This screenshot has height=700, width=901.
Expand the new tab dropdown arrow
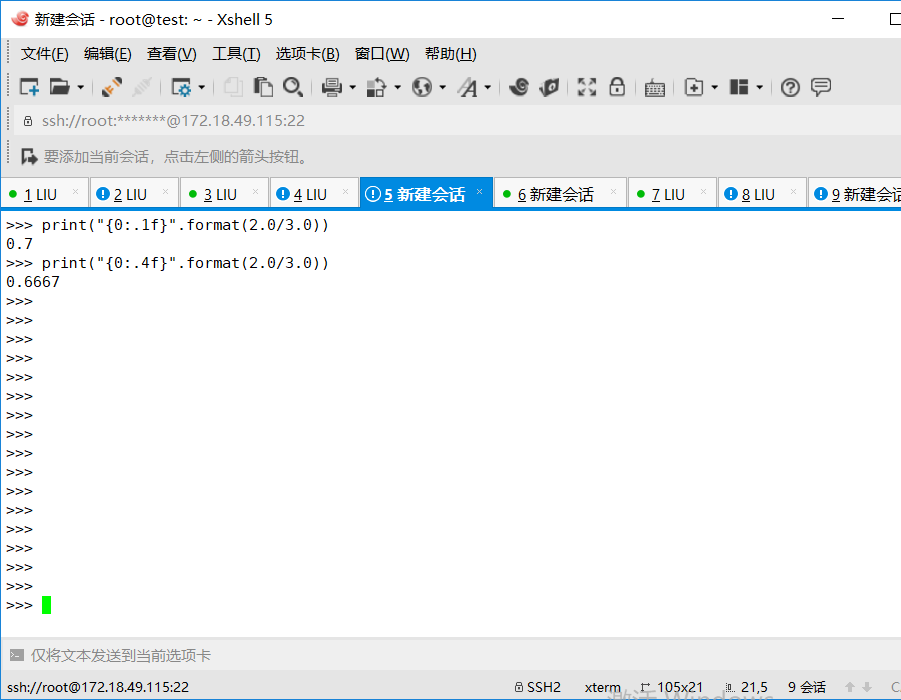714,88
